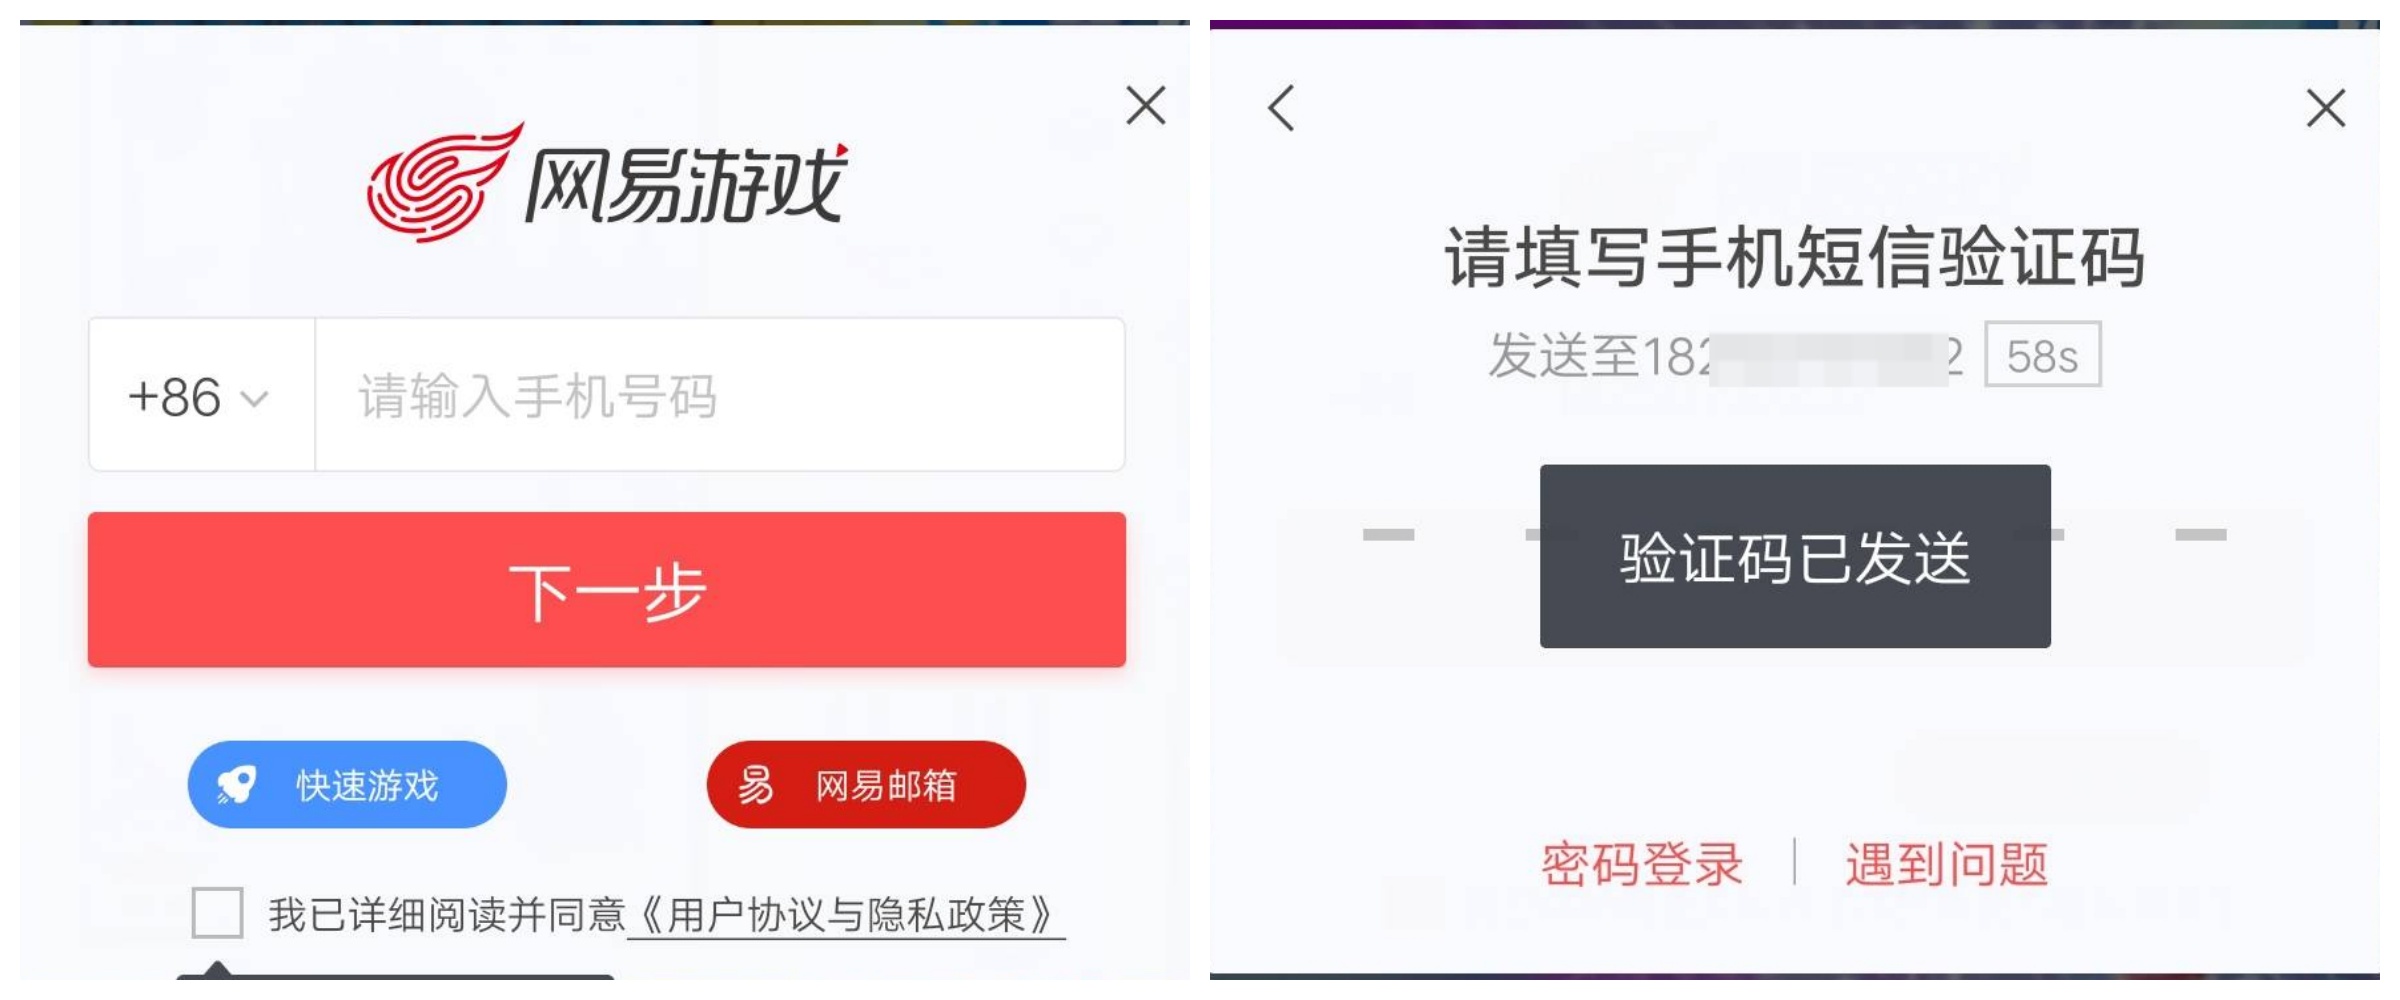Click the 网易游戏 wordmark text
Viewport: 2400px width, 1000px height.
click(x=685, y=185)
